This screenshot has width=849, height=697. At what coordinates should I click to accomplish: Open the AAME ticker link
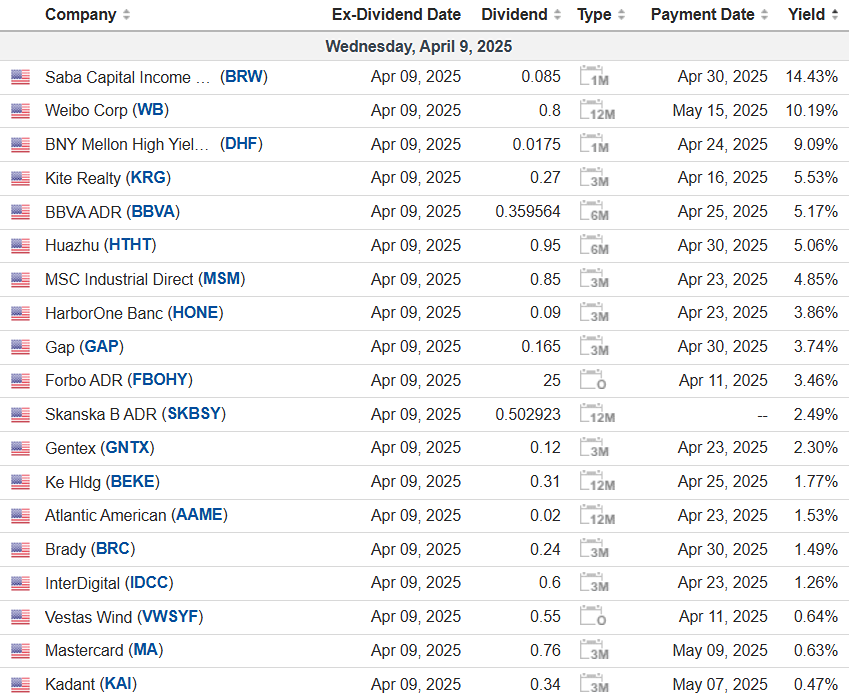(200, 514)
